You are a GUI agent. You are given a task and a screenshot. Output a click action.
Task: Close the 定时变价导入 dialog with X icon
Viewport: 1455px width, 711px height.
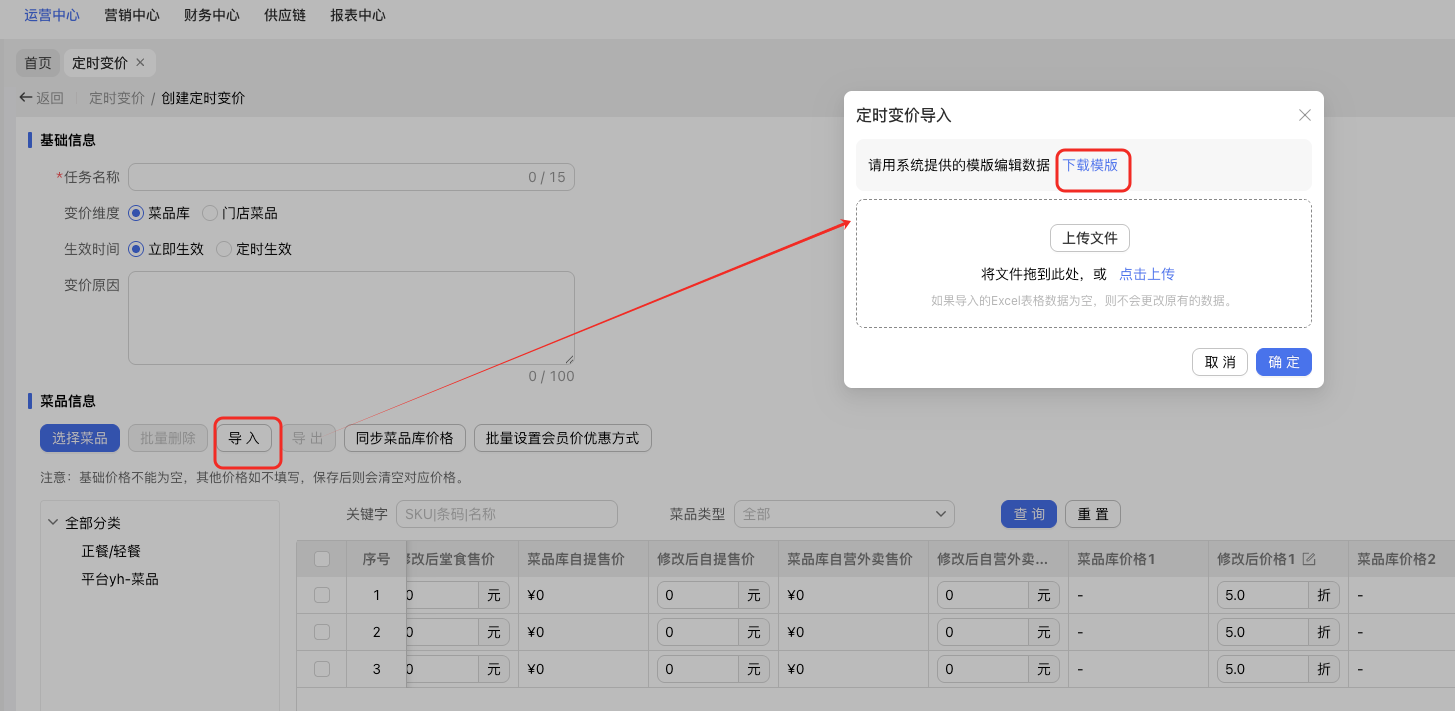(x=1304, y=115)
